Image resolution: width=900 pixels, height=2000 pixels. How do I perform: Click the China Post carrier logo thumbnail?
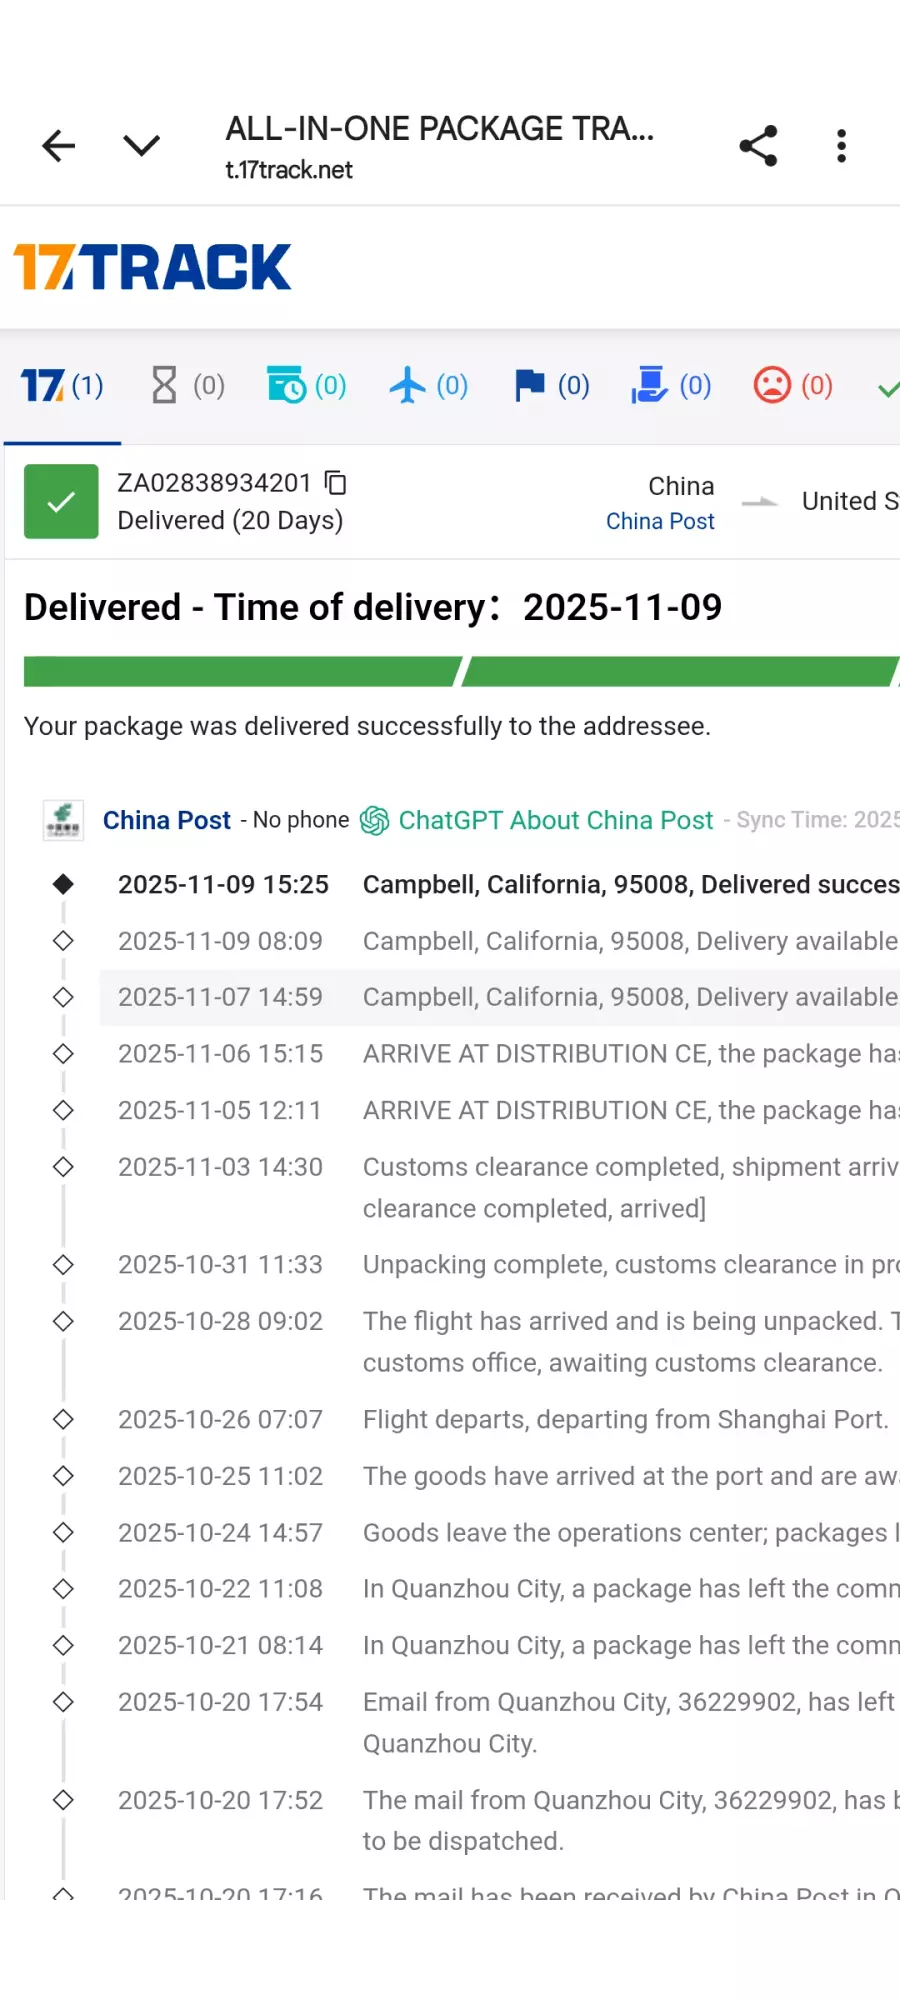(63, 821)
